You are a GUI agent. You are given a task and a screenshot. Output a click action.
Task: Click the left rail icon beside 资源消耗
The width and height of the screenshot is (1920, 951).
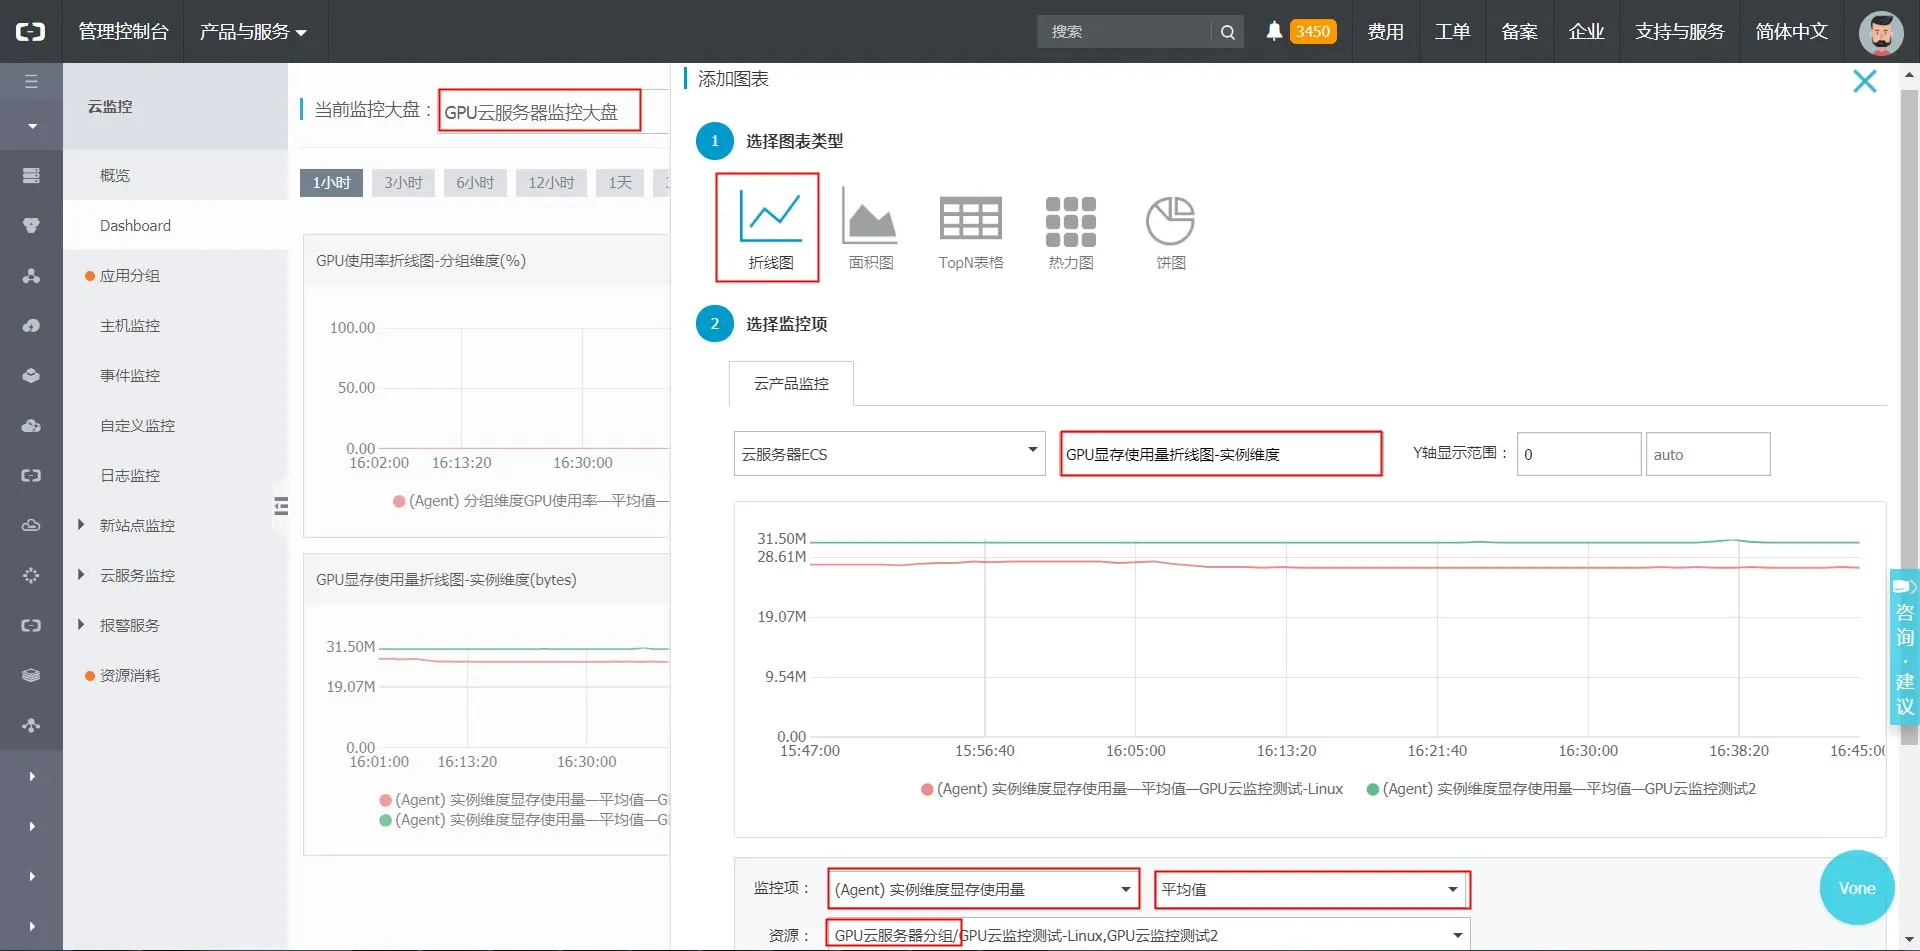point(31,675)
